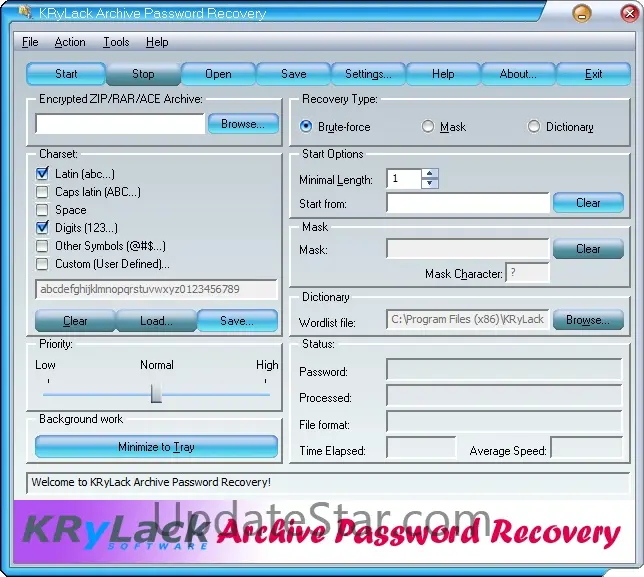Click the Average Speed field
This screenshot has width=644, height=577.
pos(586,448)
